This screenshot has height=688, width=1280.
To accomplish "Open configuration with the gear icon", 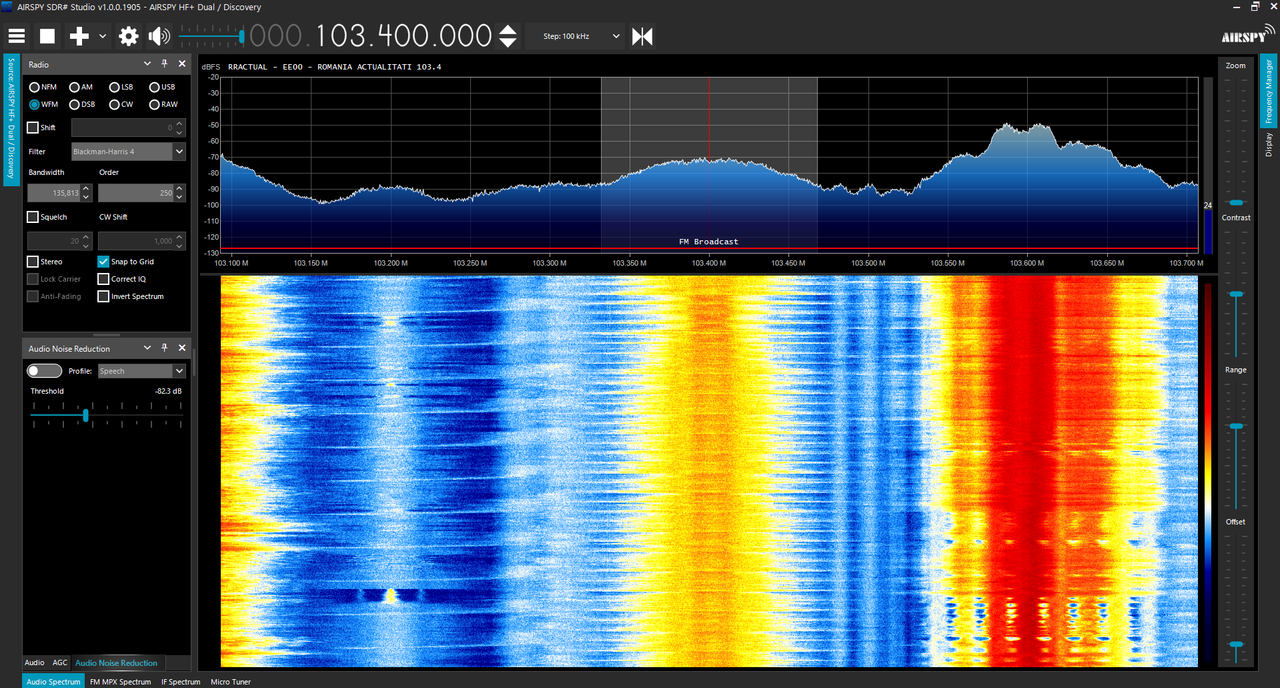I will (129, 37).
